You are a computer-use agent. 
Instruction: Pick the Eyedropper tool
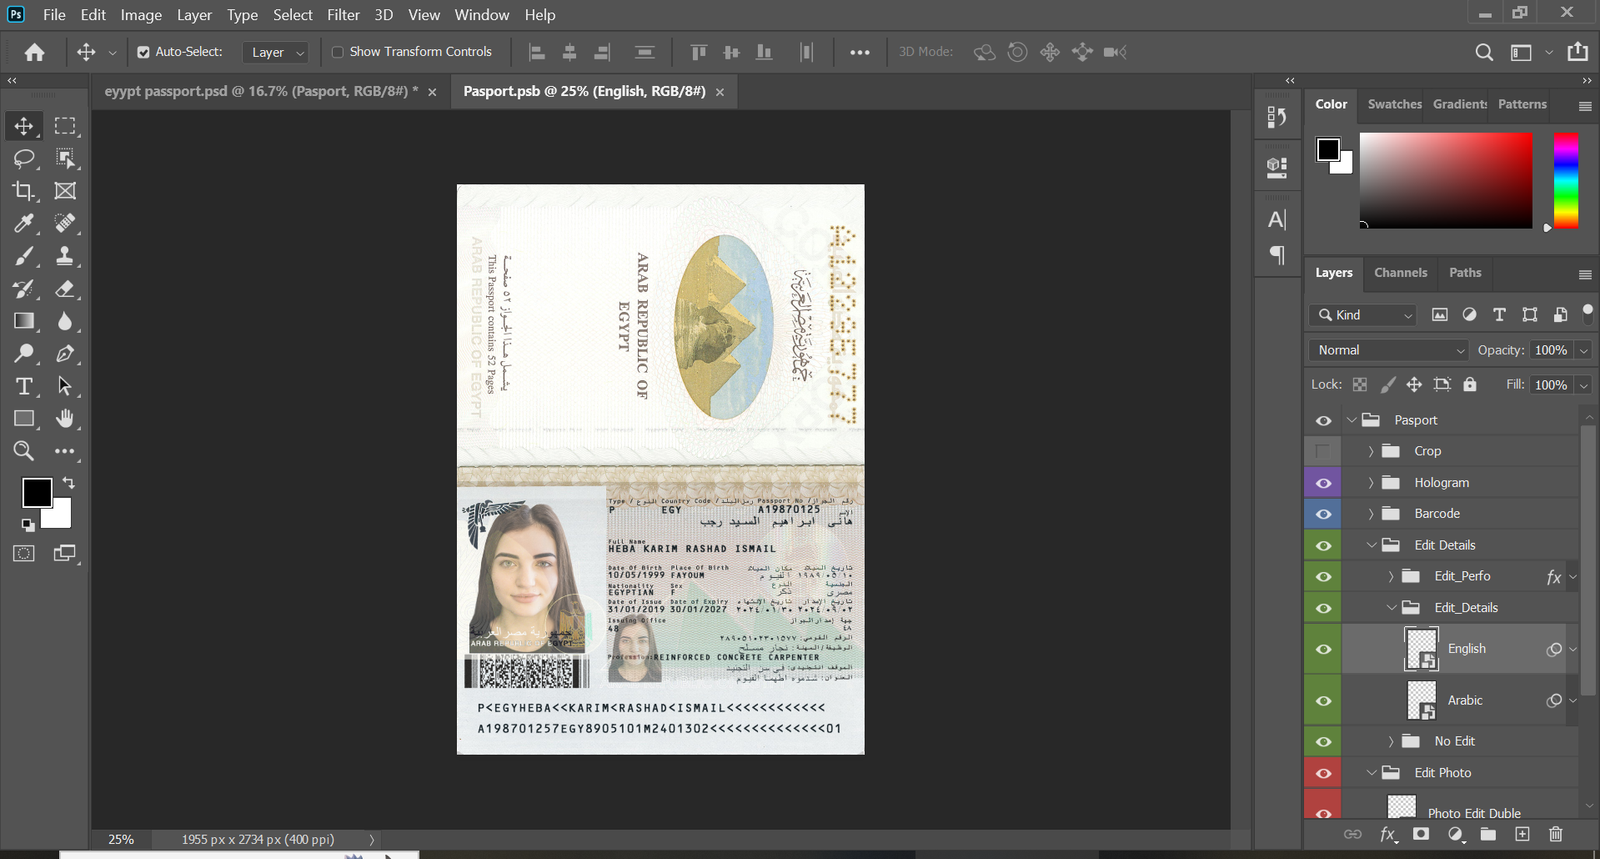(x=24, y=223)
